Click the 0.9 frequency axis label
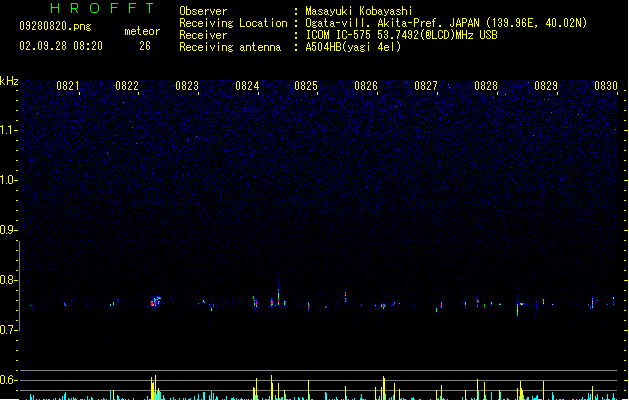This screenshot has height=400, width=629. (x=9, y=230)
